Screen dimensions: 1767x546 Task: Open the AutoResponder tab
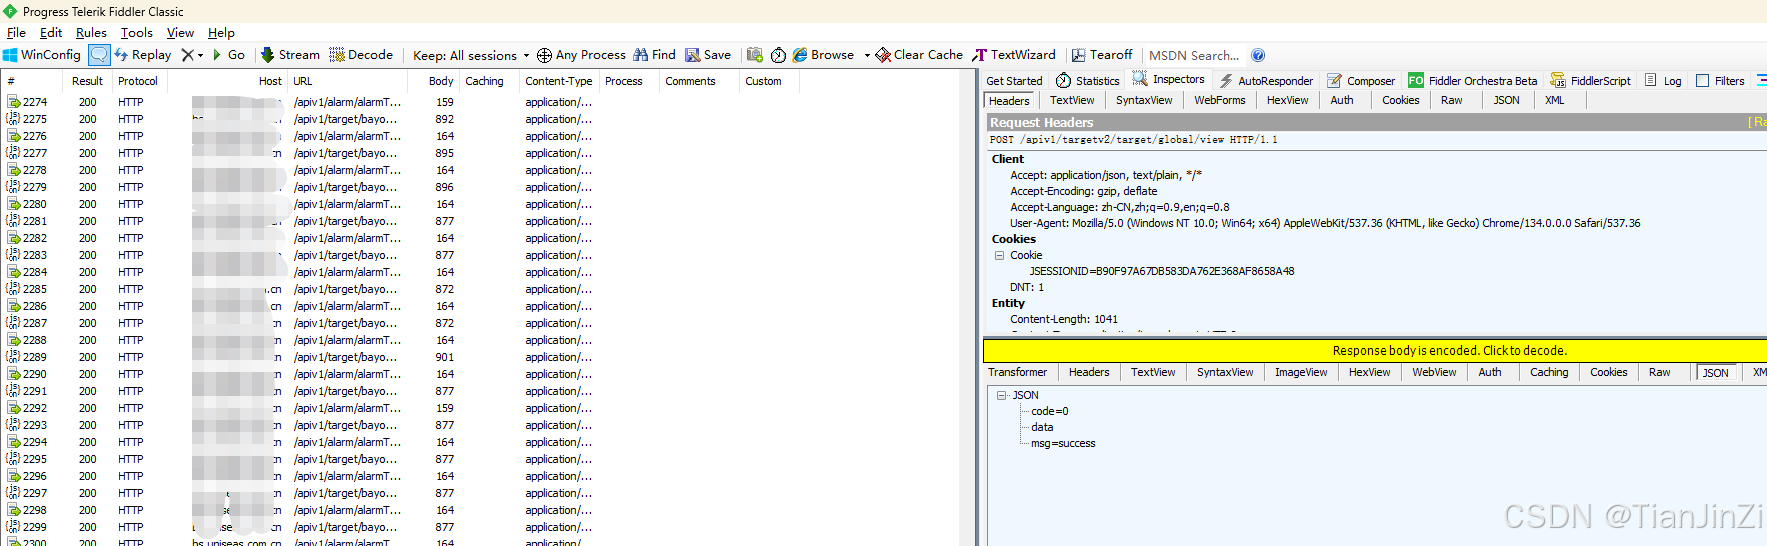click(x=1266, y=81)
